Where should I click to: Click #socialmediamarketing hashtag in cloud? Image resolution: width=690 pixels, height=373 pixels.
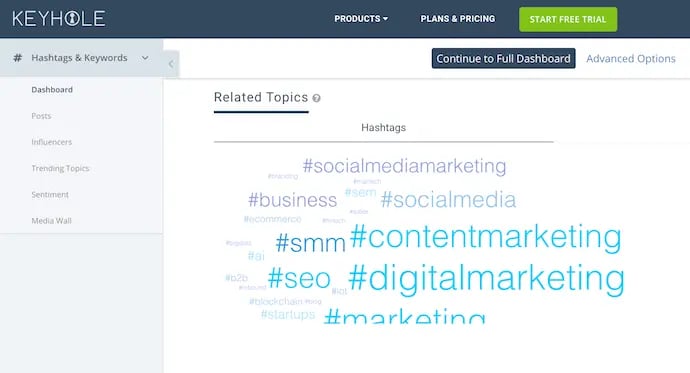click(x=404, y=166)
